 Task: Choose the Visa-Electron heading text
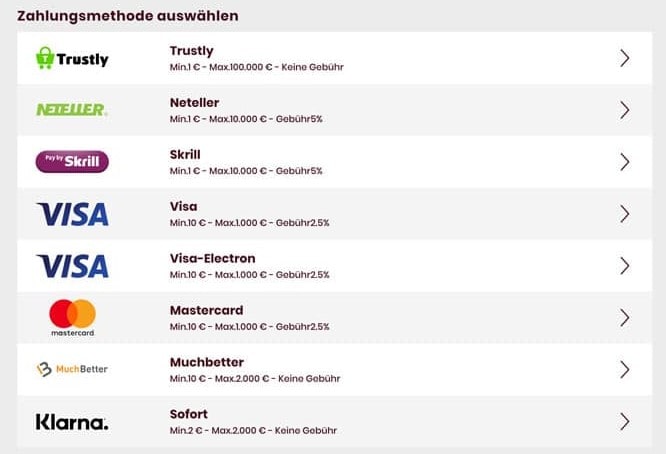(213, 258)
